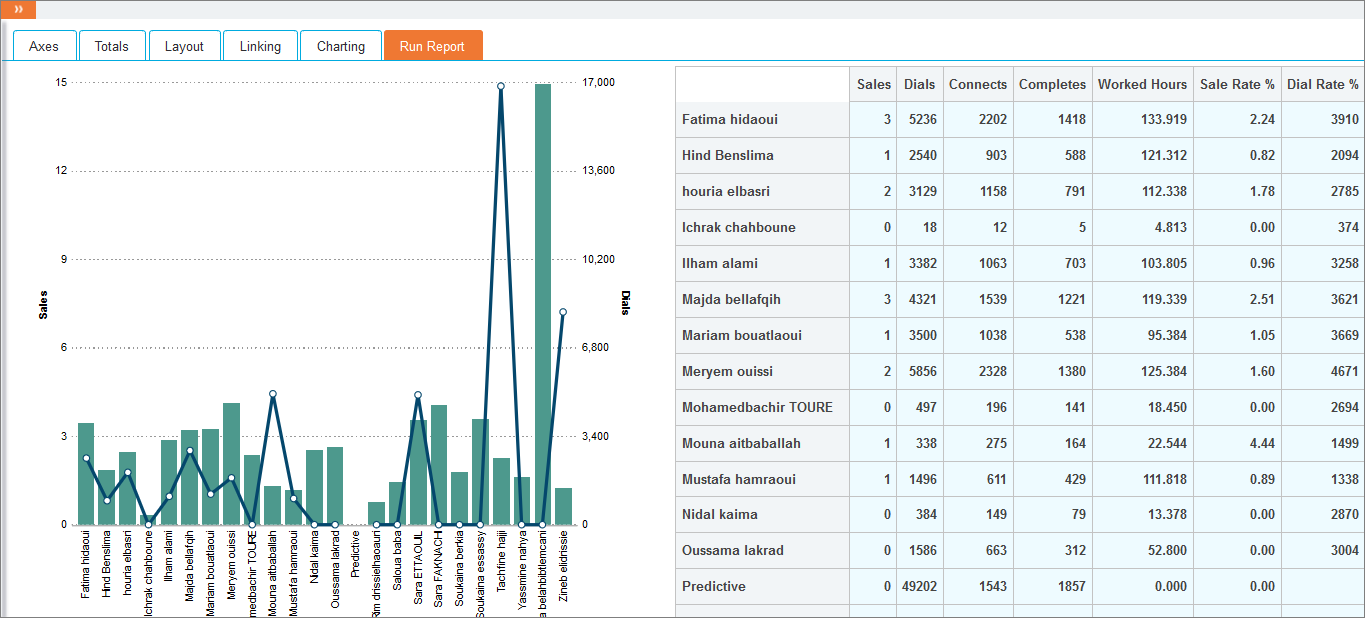Select Hind Benslima row header in table
Viewport: 1365px width, 618px height.
[763, 156]
